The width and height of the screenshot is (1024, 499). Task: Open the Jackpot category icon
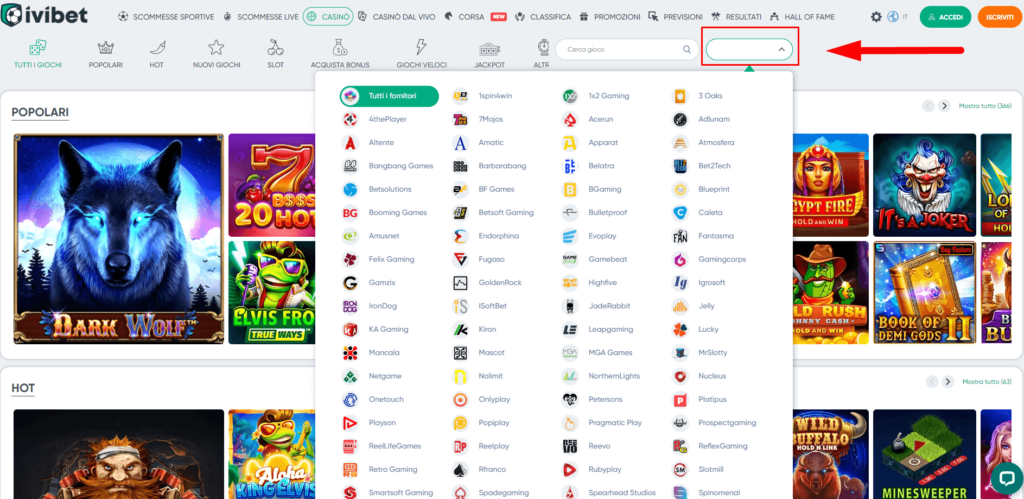489,53
